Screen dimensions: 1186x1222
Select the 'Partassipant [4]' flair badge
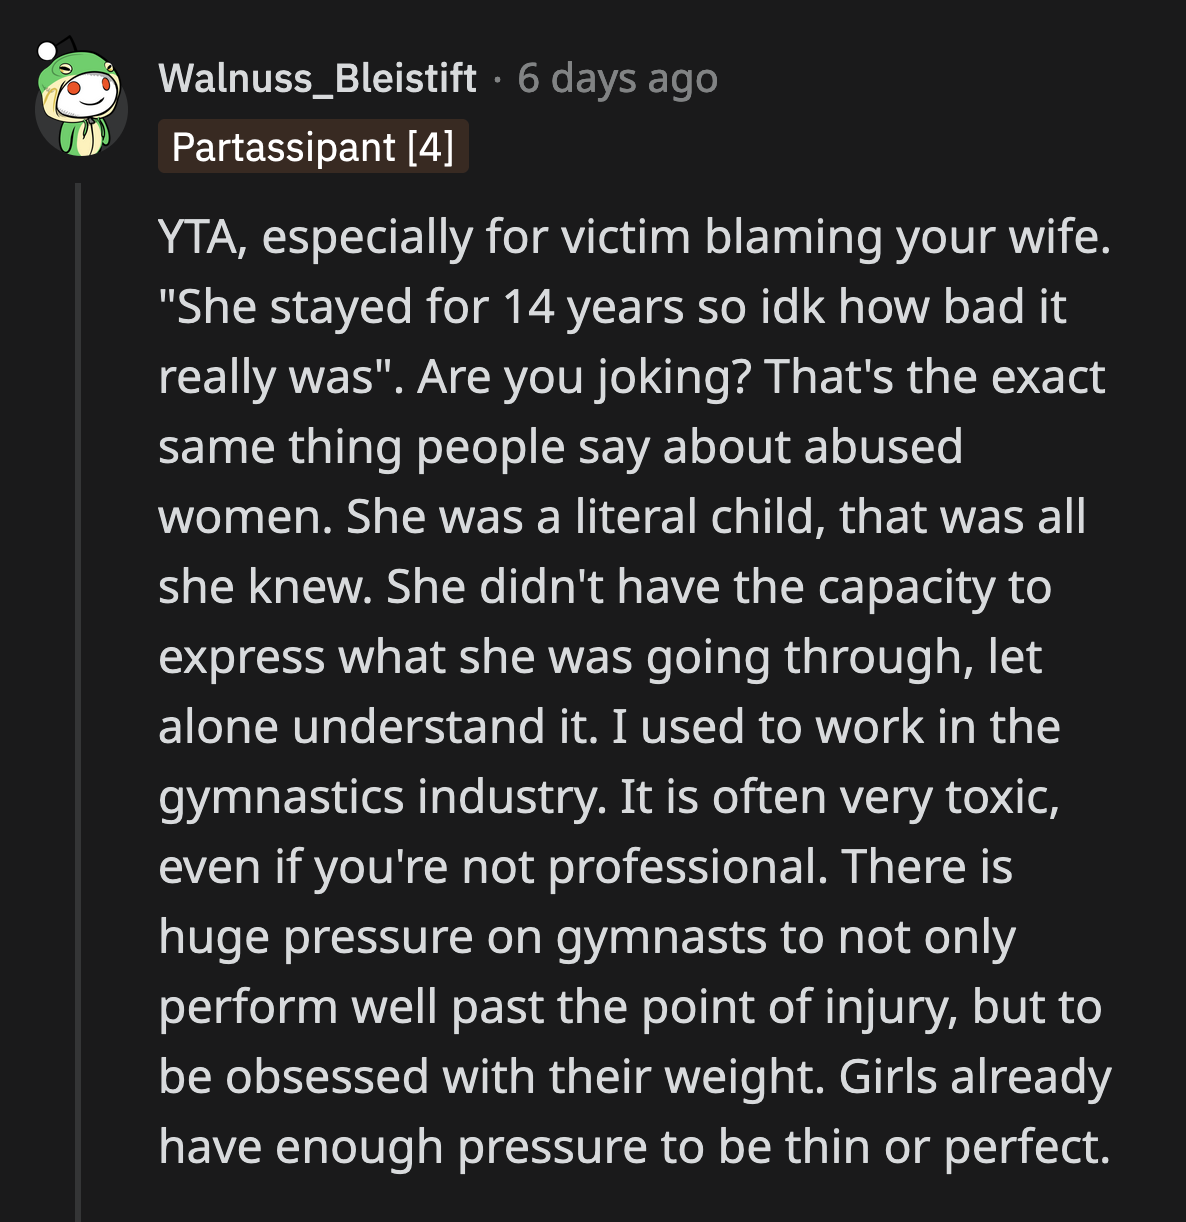(x=313, y=147)
